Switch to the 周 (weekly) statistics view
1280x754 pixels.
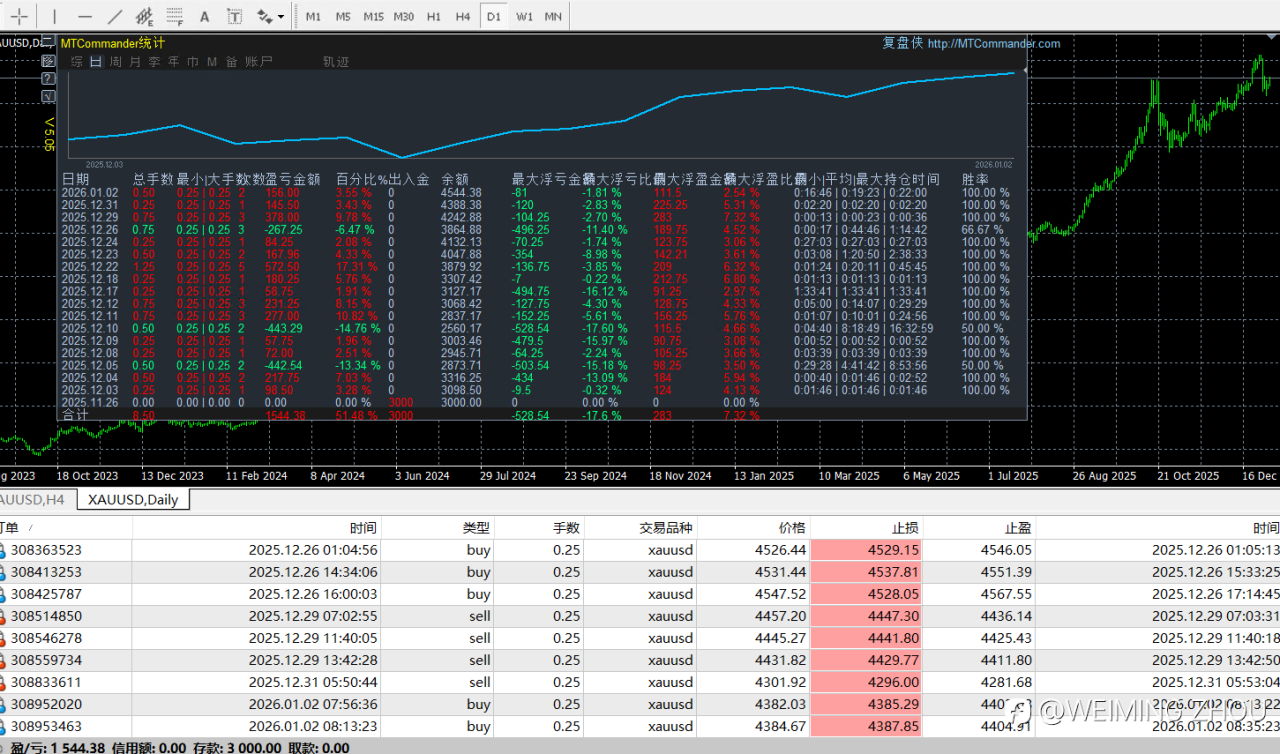pyautogui.click(x=116, y=62)
